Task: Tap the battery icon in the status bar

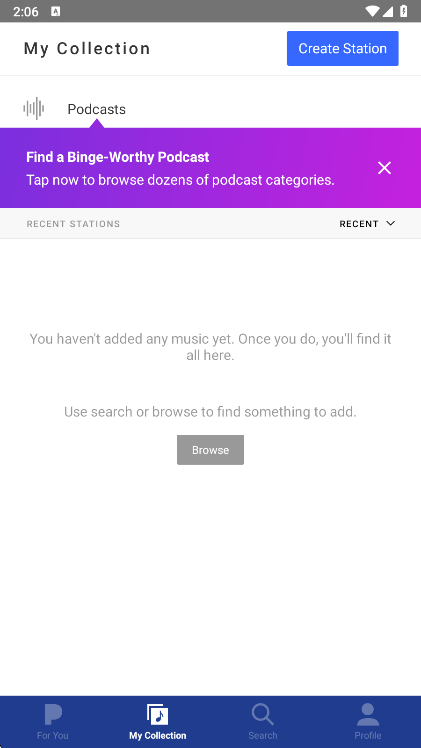Action: pos(403,11)
